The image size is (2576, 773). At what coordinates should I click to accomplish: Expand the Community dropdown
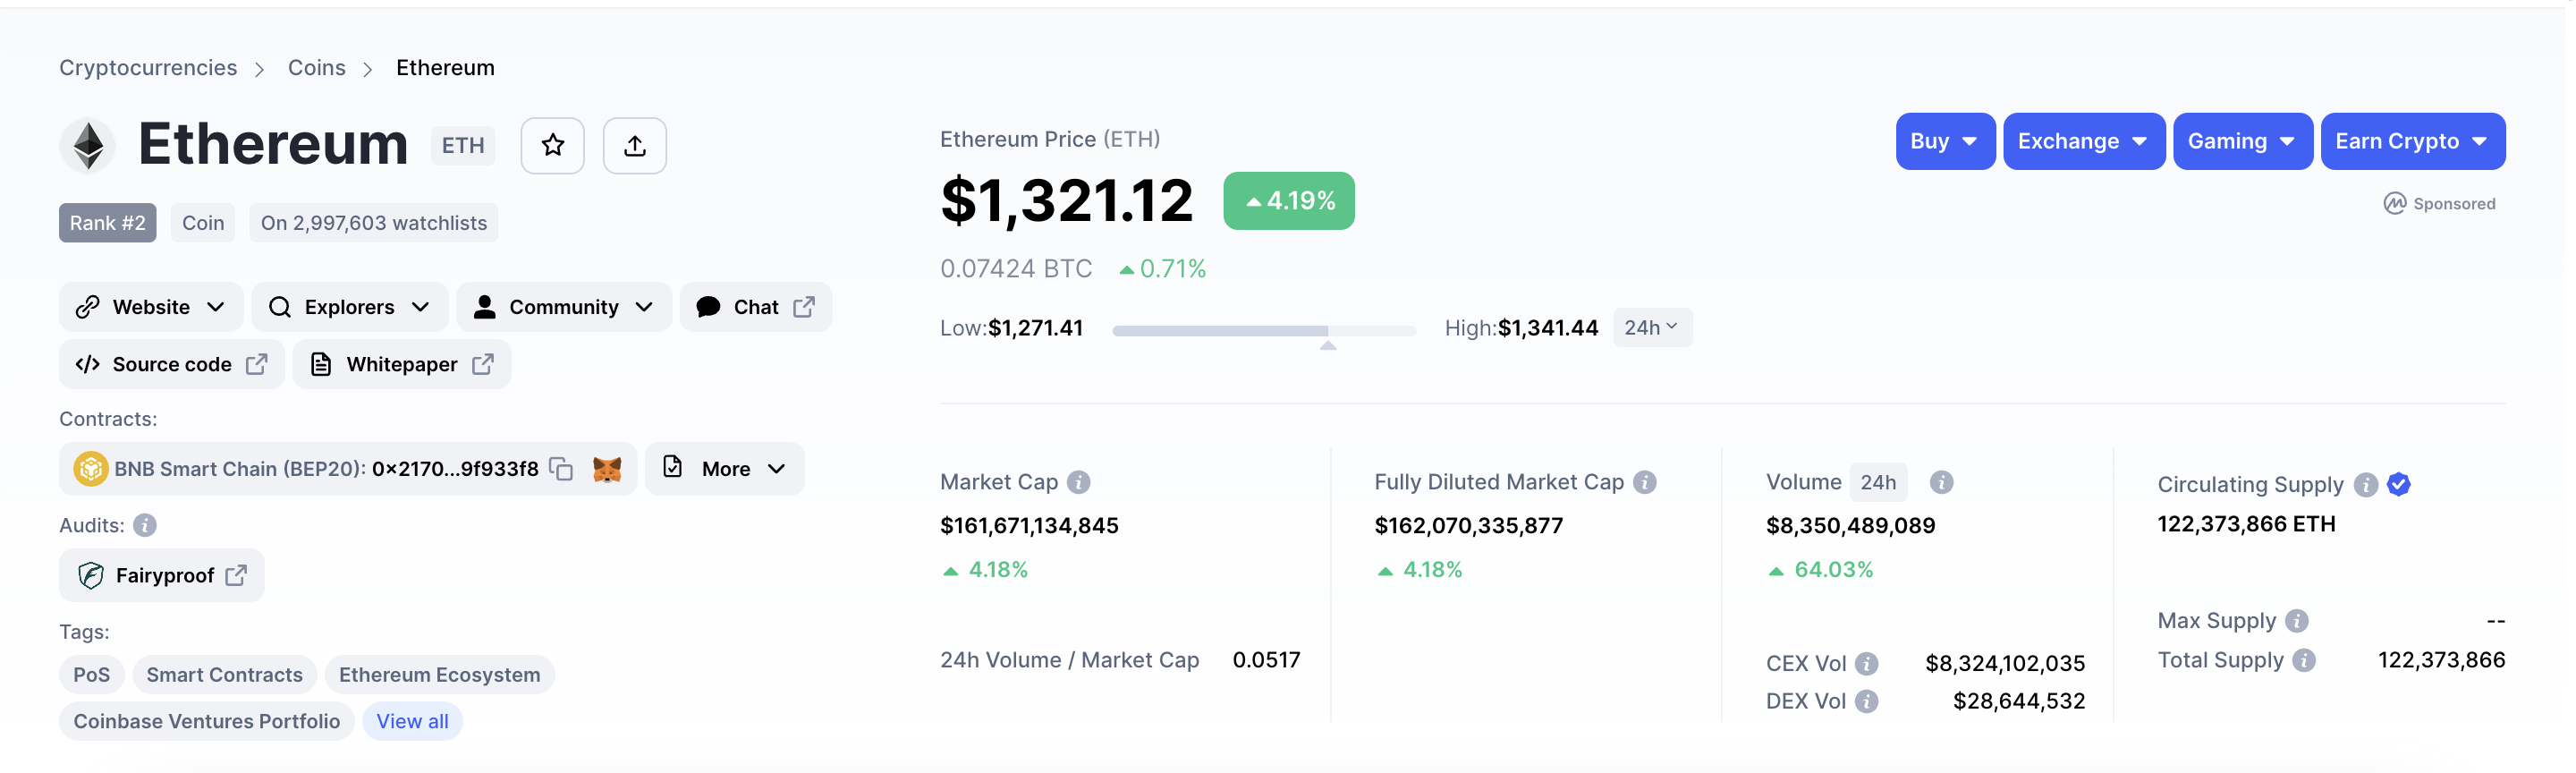(x=564, y=307)
